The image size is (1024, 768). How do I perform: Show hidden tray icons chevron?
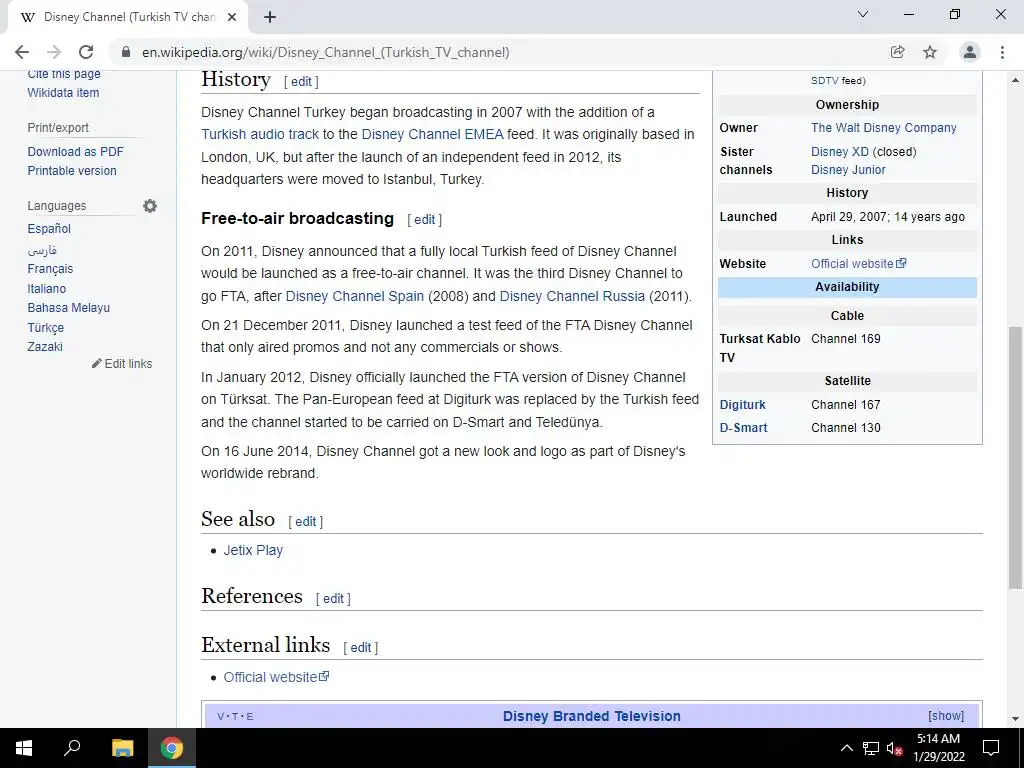click(x=846, y=748)
